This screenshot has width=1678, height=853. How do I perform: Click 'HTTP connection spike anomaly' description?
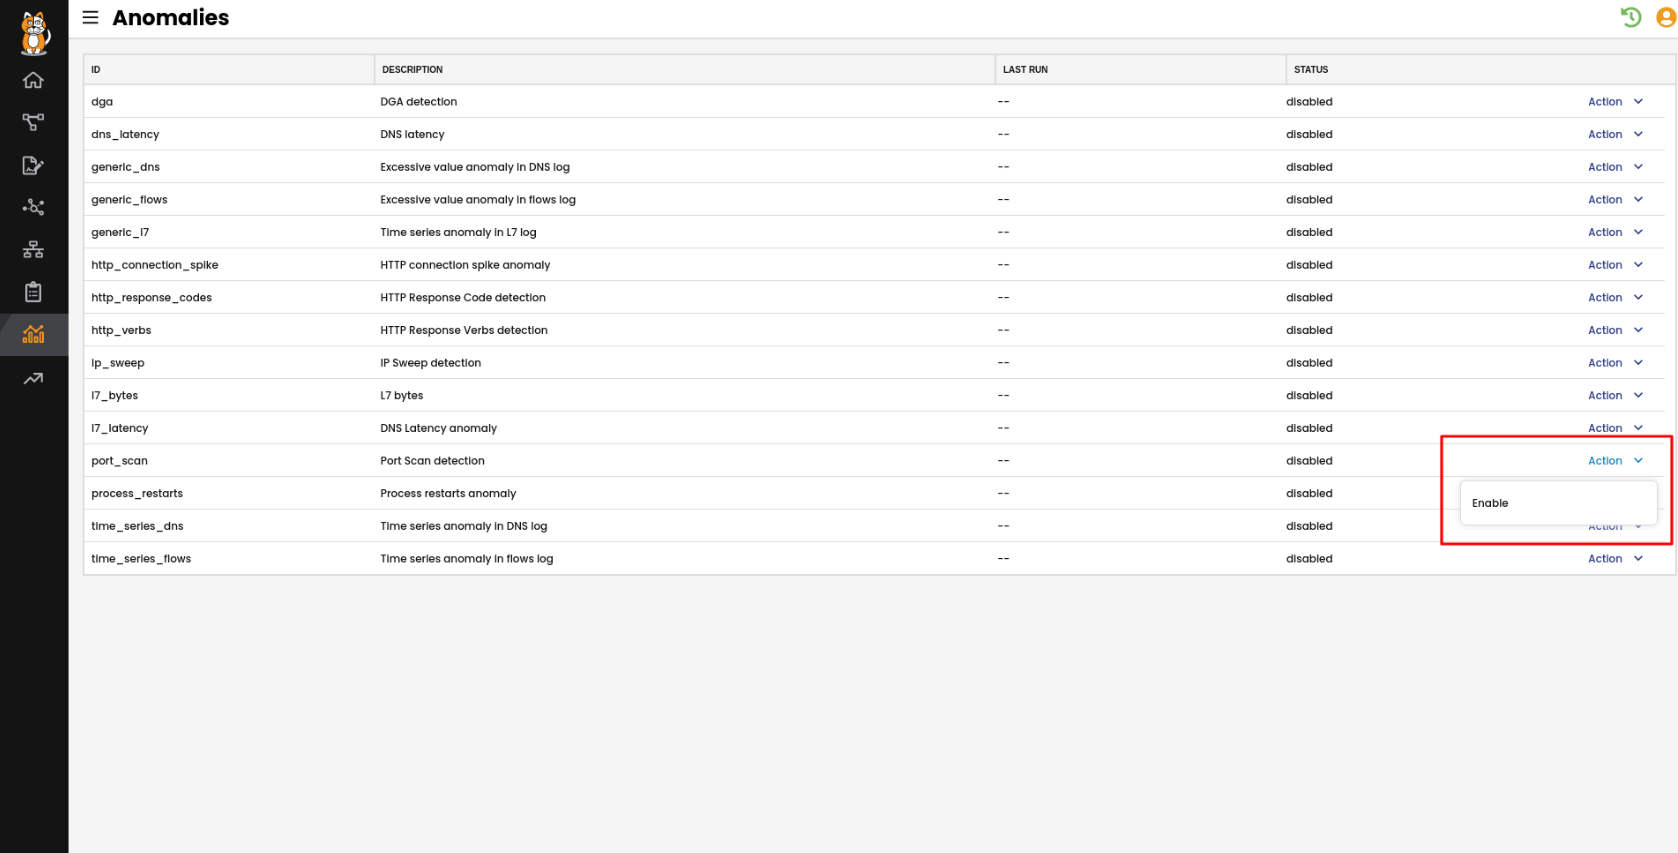point(465,265)
